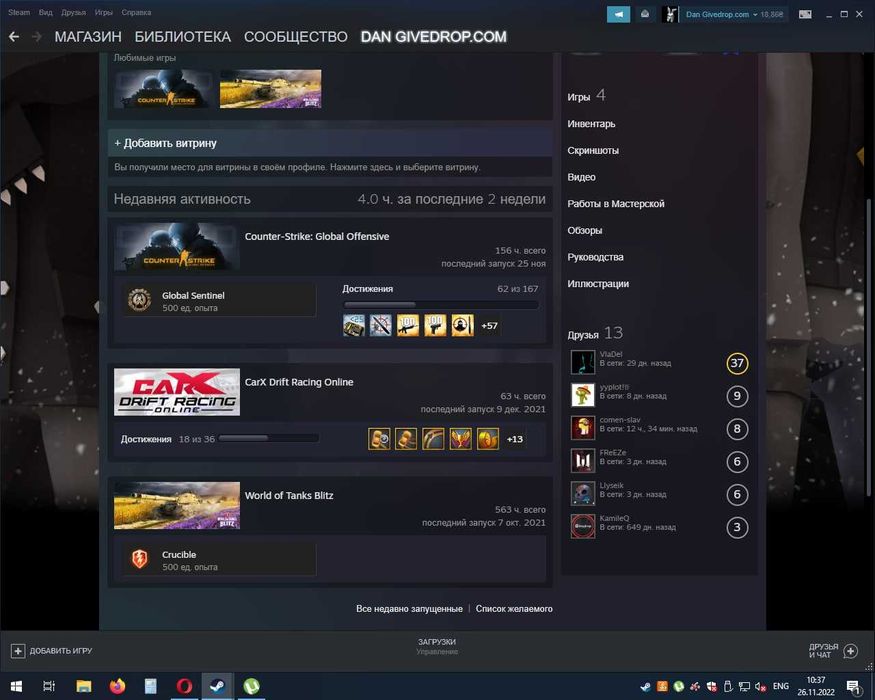Switch to Big Picture mode icon
Screen dimensions: 875x700
click(805, 15)
